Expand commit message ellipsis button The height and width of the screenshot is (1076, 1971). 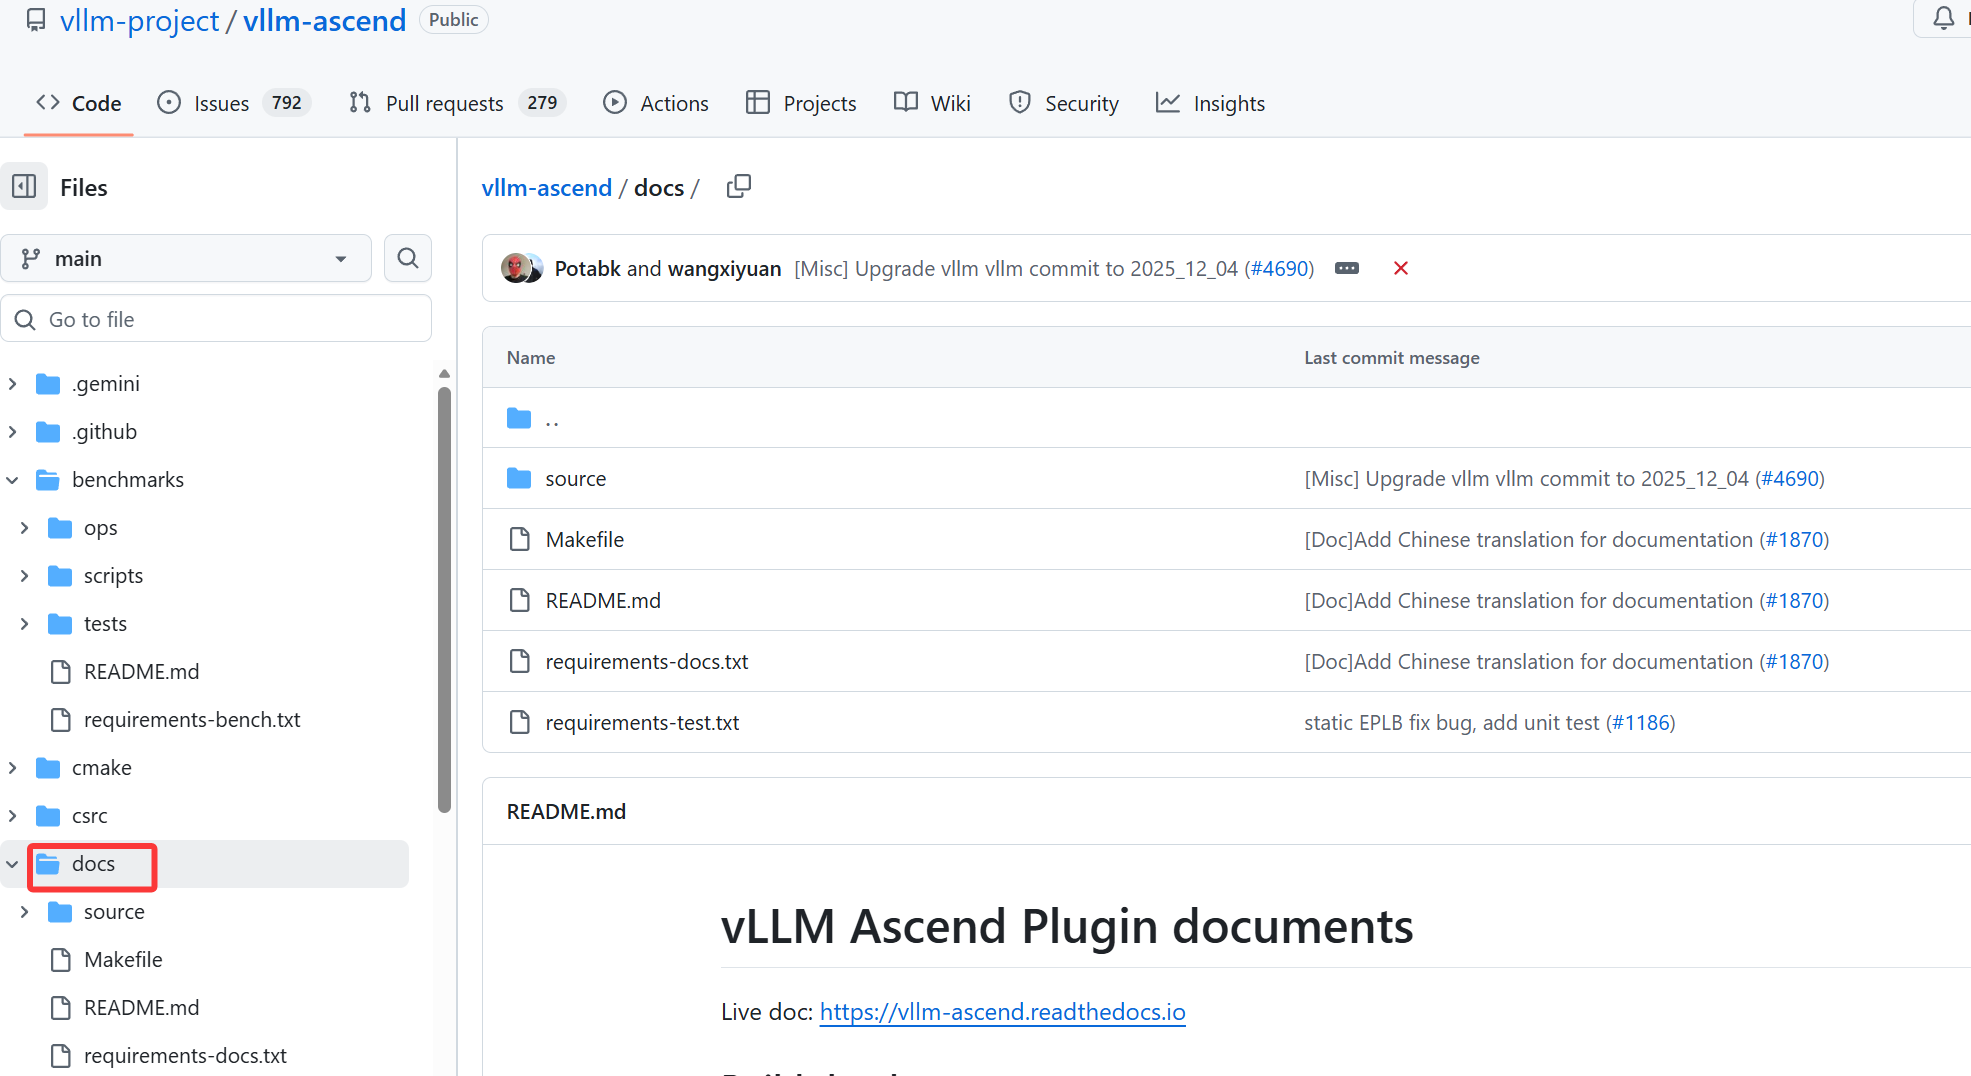click(x=1347, y=268)
